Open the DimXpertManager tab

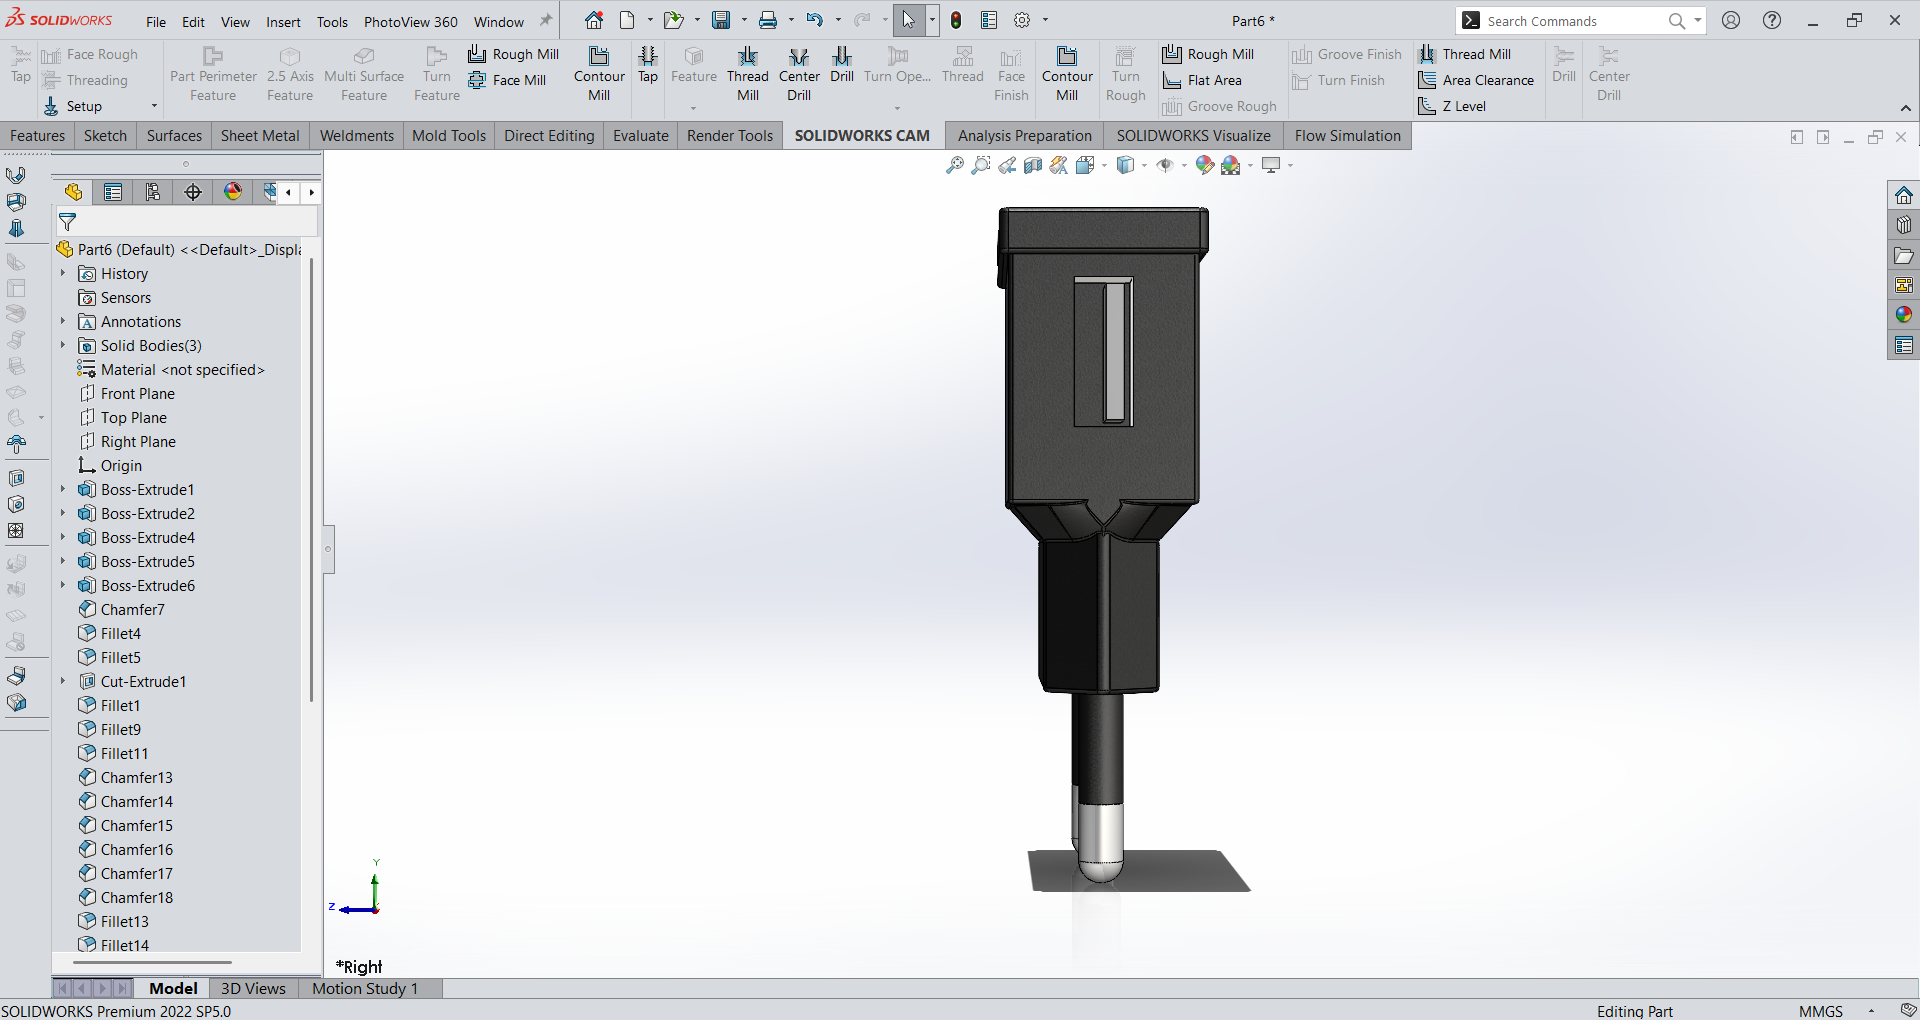[193, 192]
